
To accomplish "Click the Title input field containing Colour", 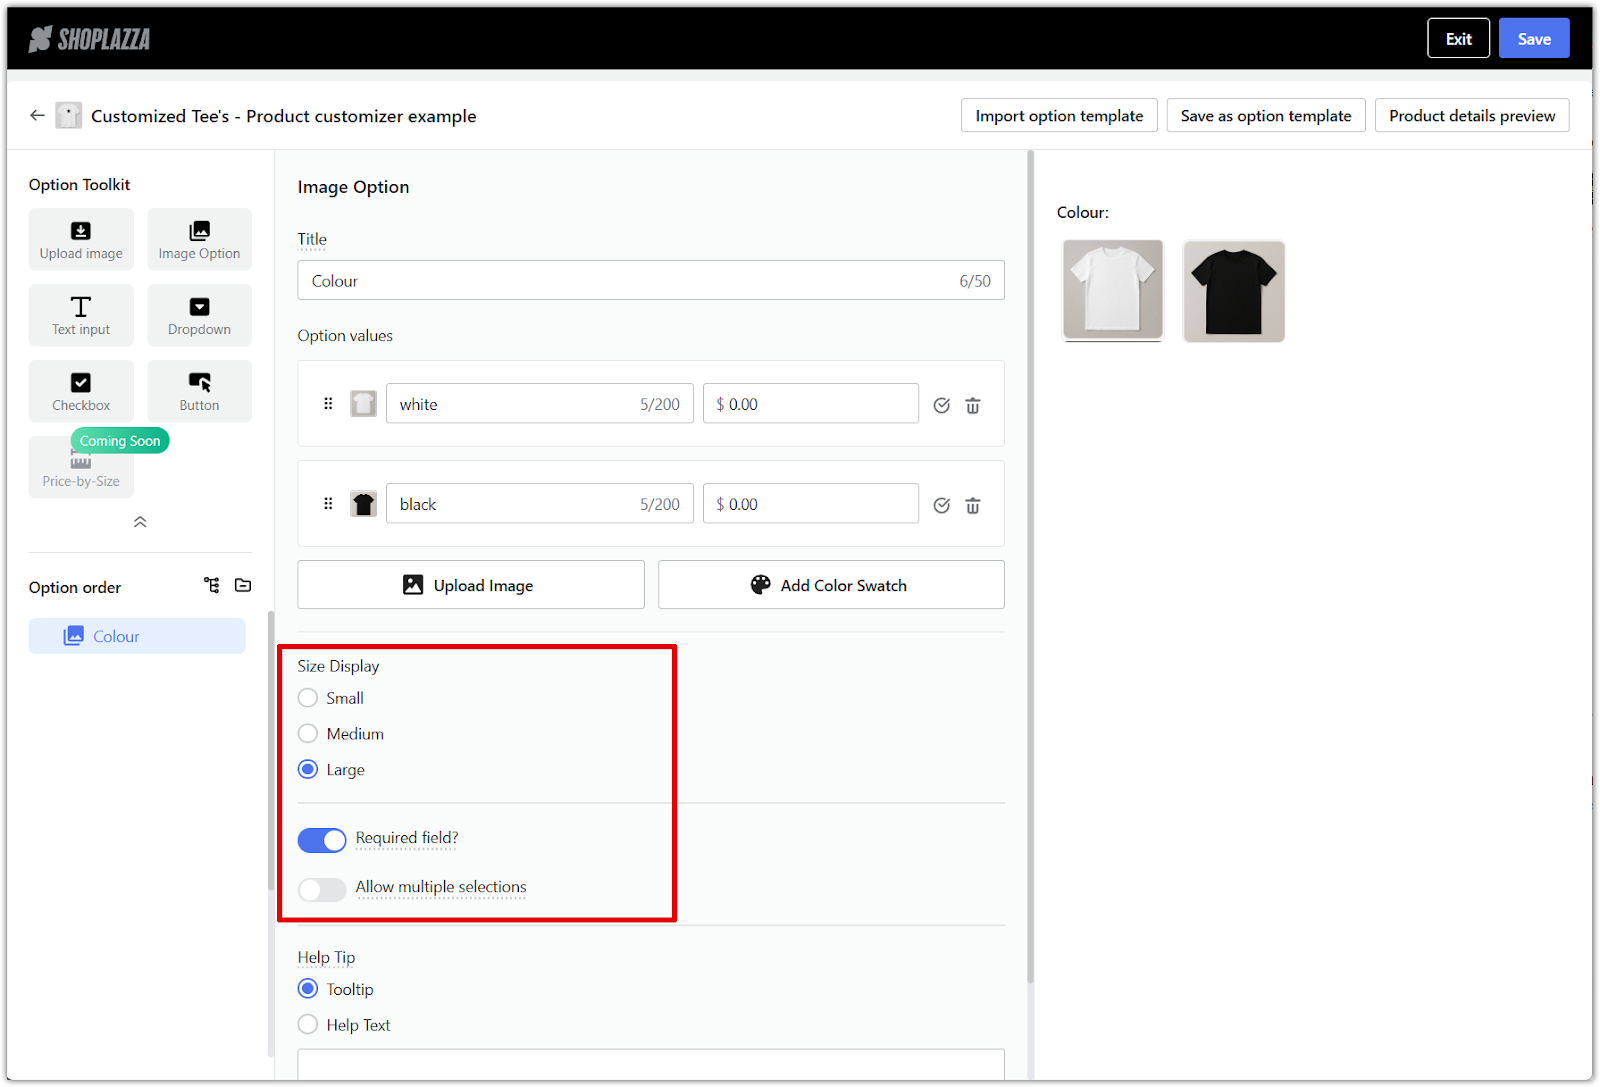I will [x=651, y=280].
